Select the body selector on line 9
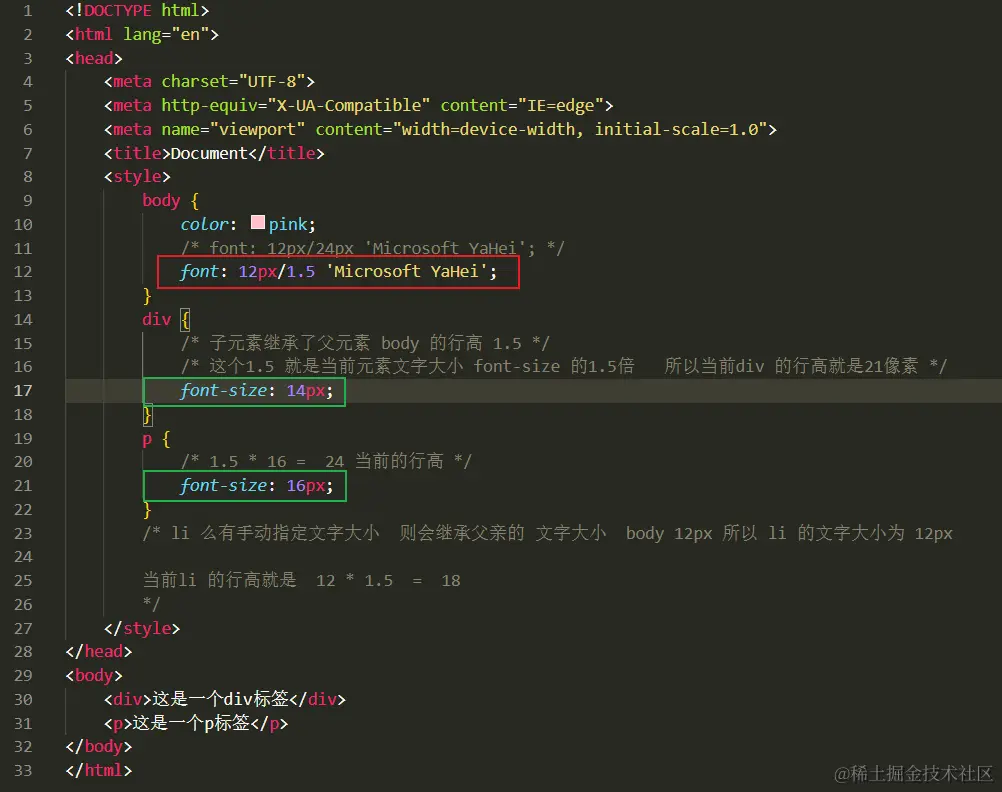The height and width of the screenshot is (792, 1002). [x=160, y=200]
